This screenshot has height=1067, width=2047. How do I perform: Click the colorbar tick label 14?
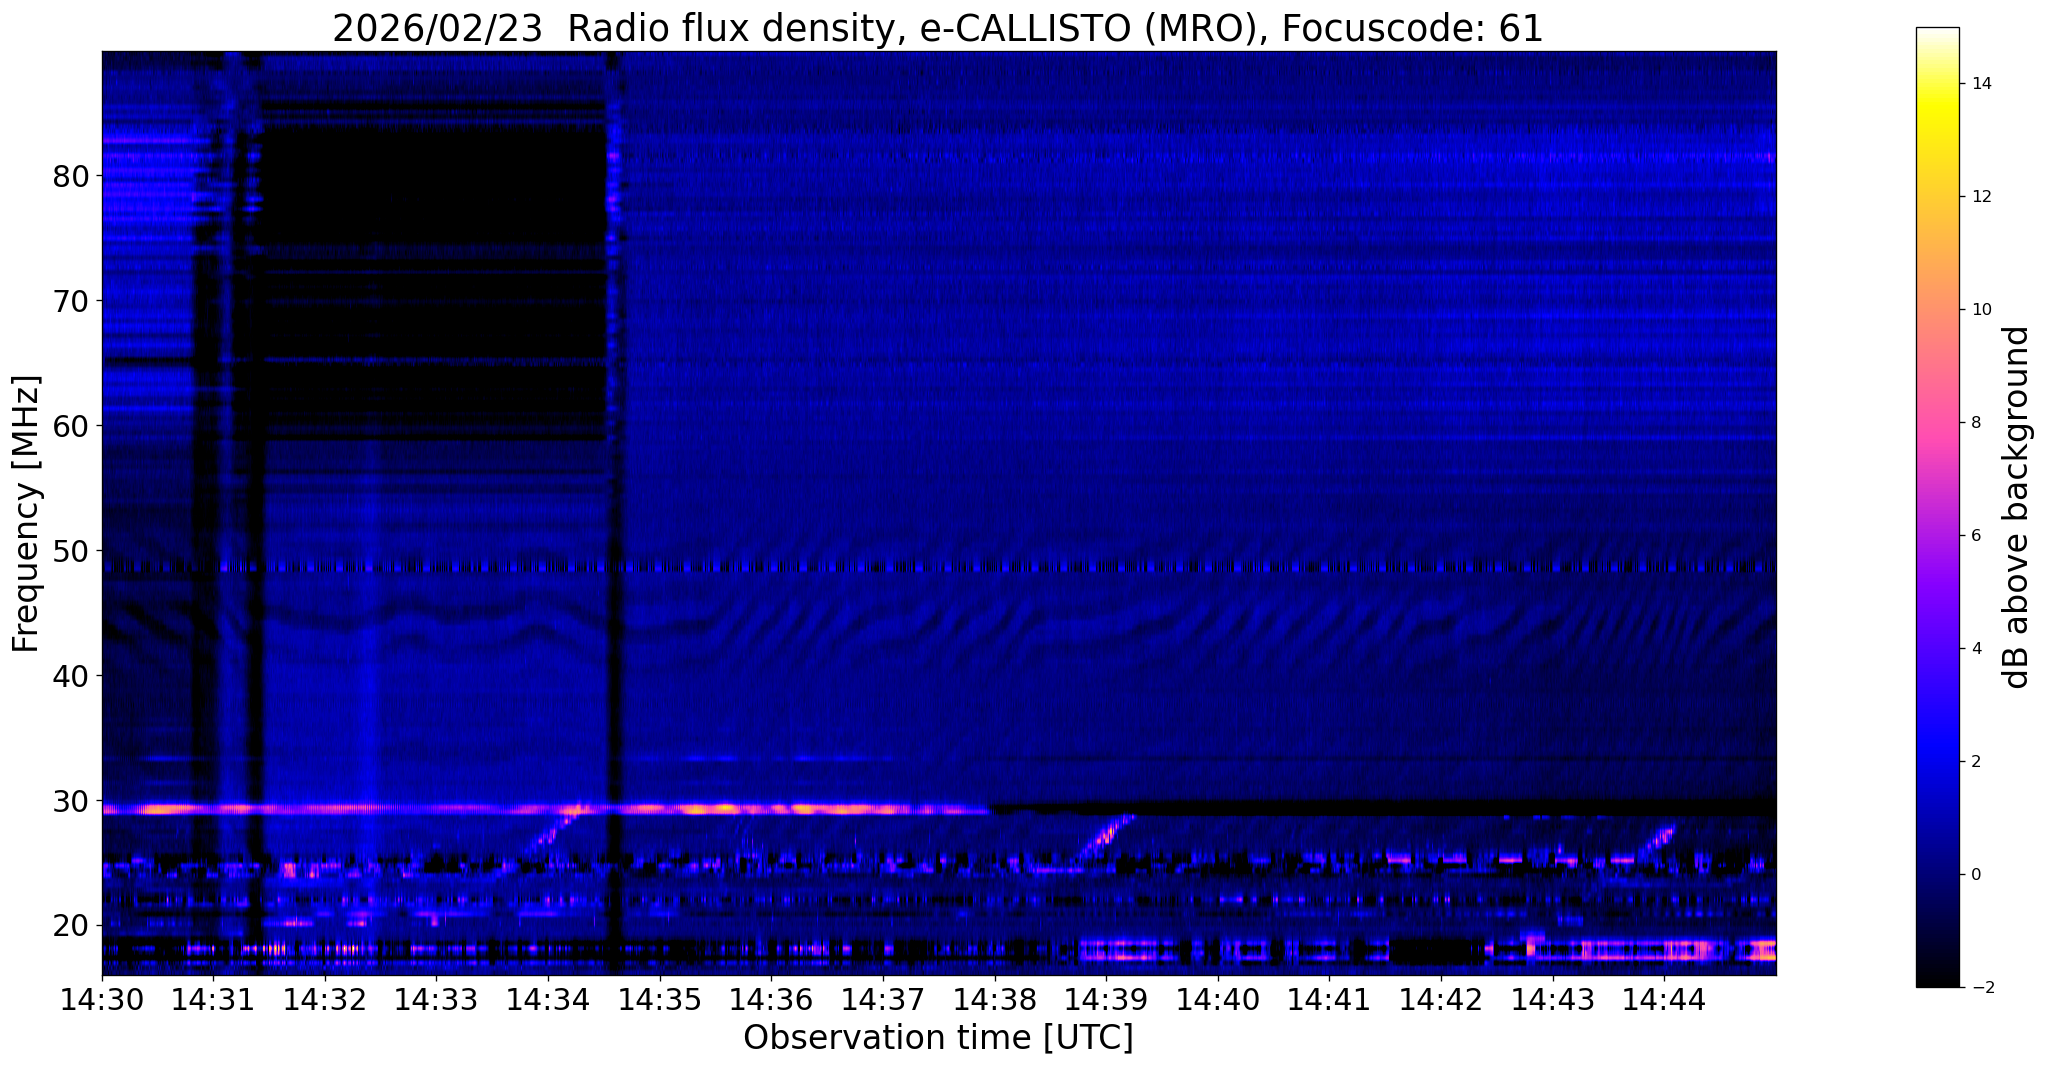(1980, 84)
